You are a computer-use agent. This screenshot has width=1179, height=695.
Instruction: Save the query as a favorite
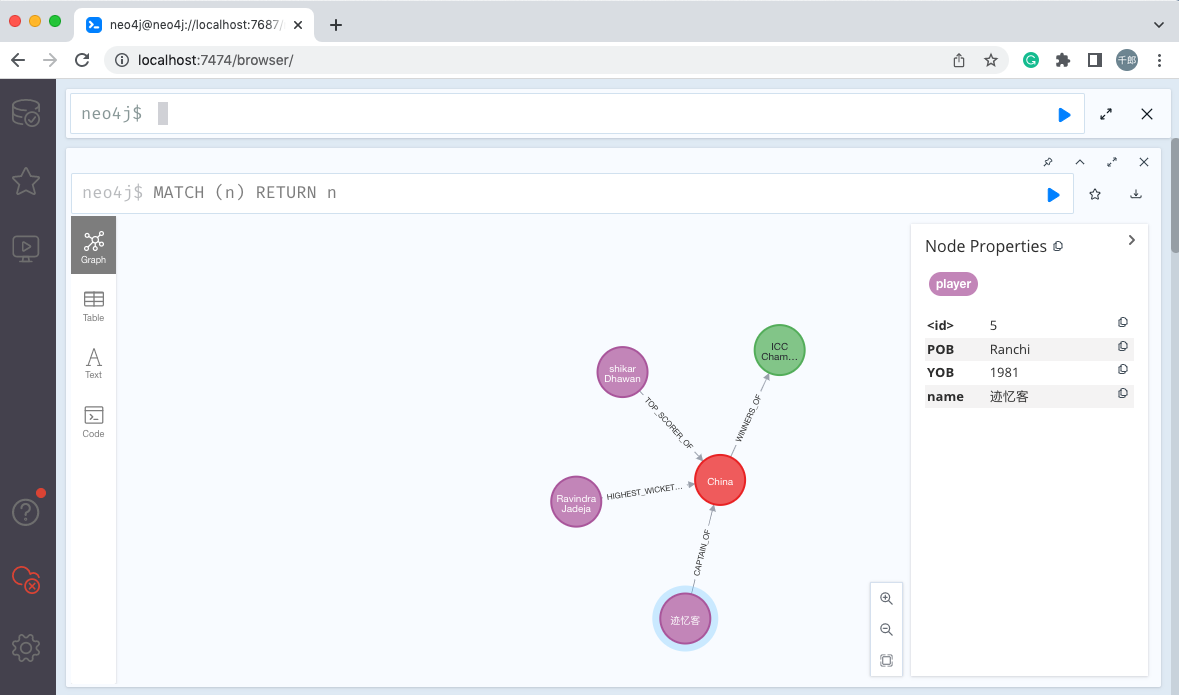pyautogui.click(x=1095, y=194)
